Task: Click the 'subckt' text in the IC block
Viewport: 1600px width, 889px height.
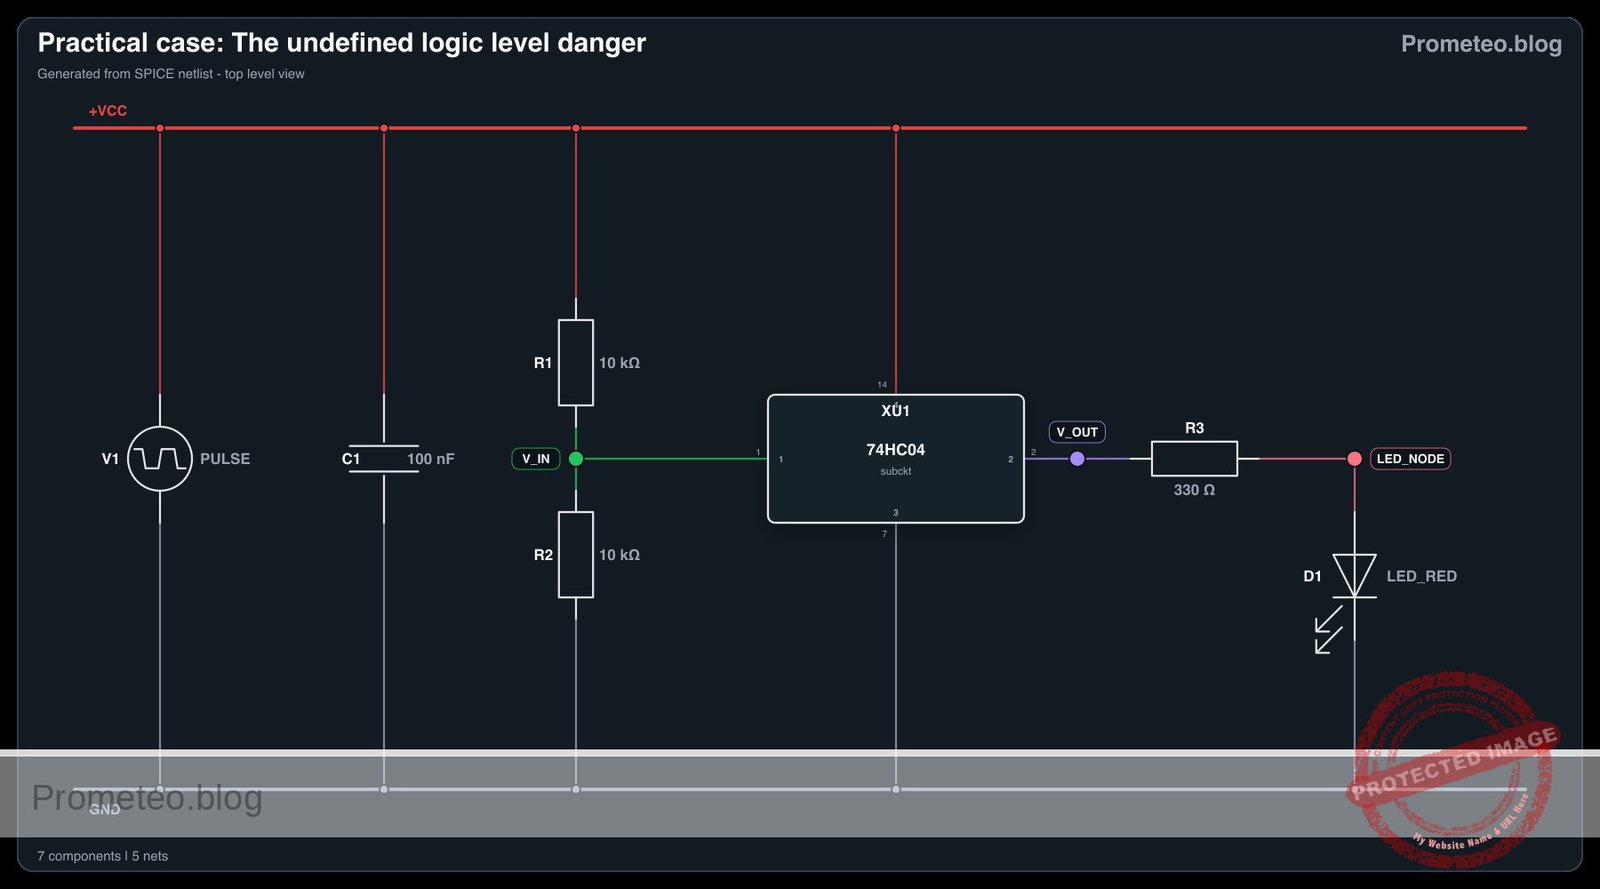Action: [896, 471]
